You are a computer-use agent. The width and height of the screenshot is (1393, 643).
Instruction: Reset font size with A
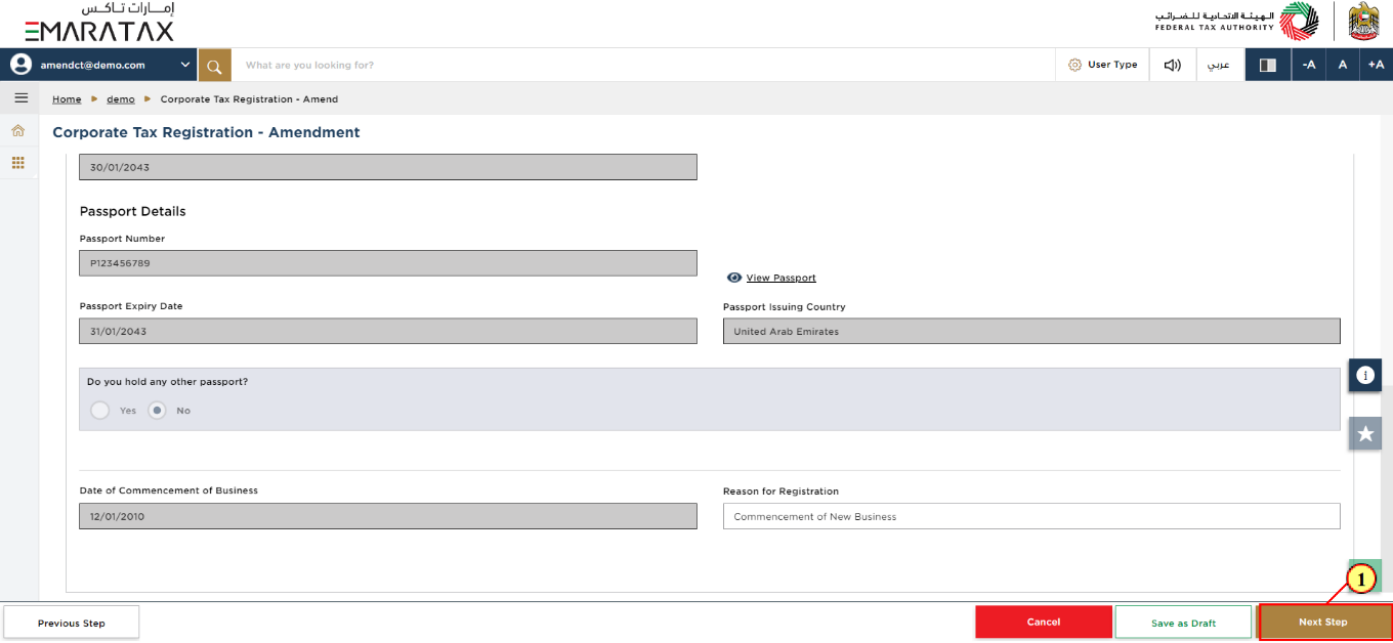[1343, 65]
